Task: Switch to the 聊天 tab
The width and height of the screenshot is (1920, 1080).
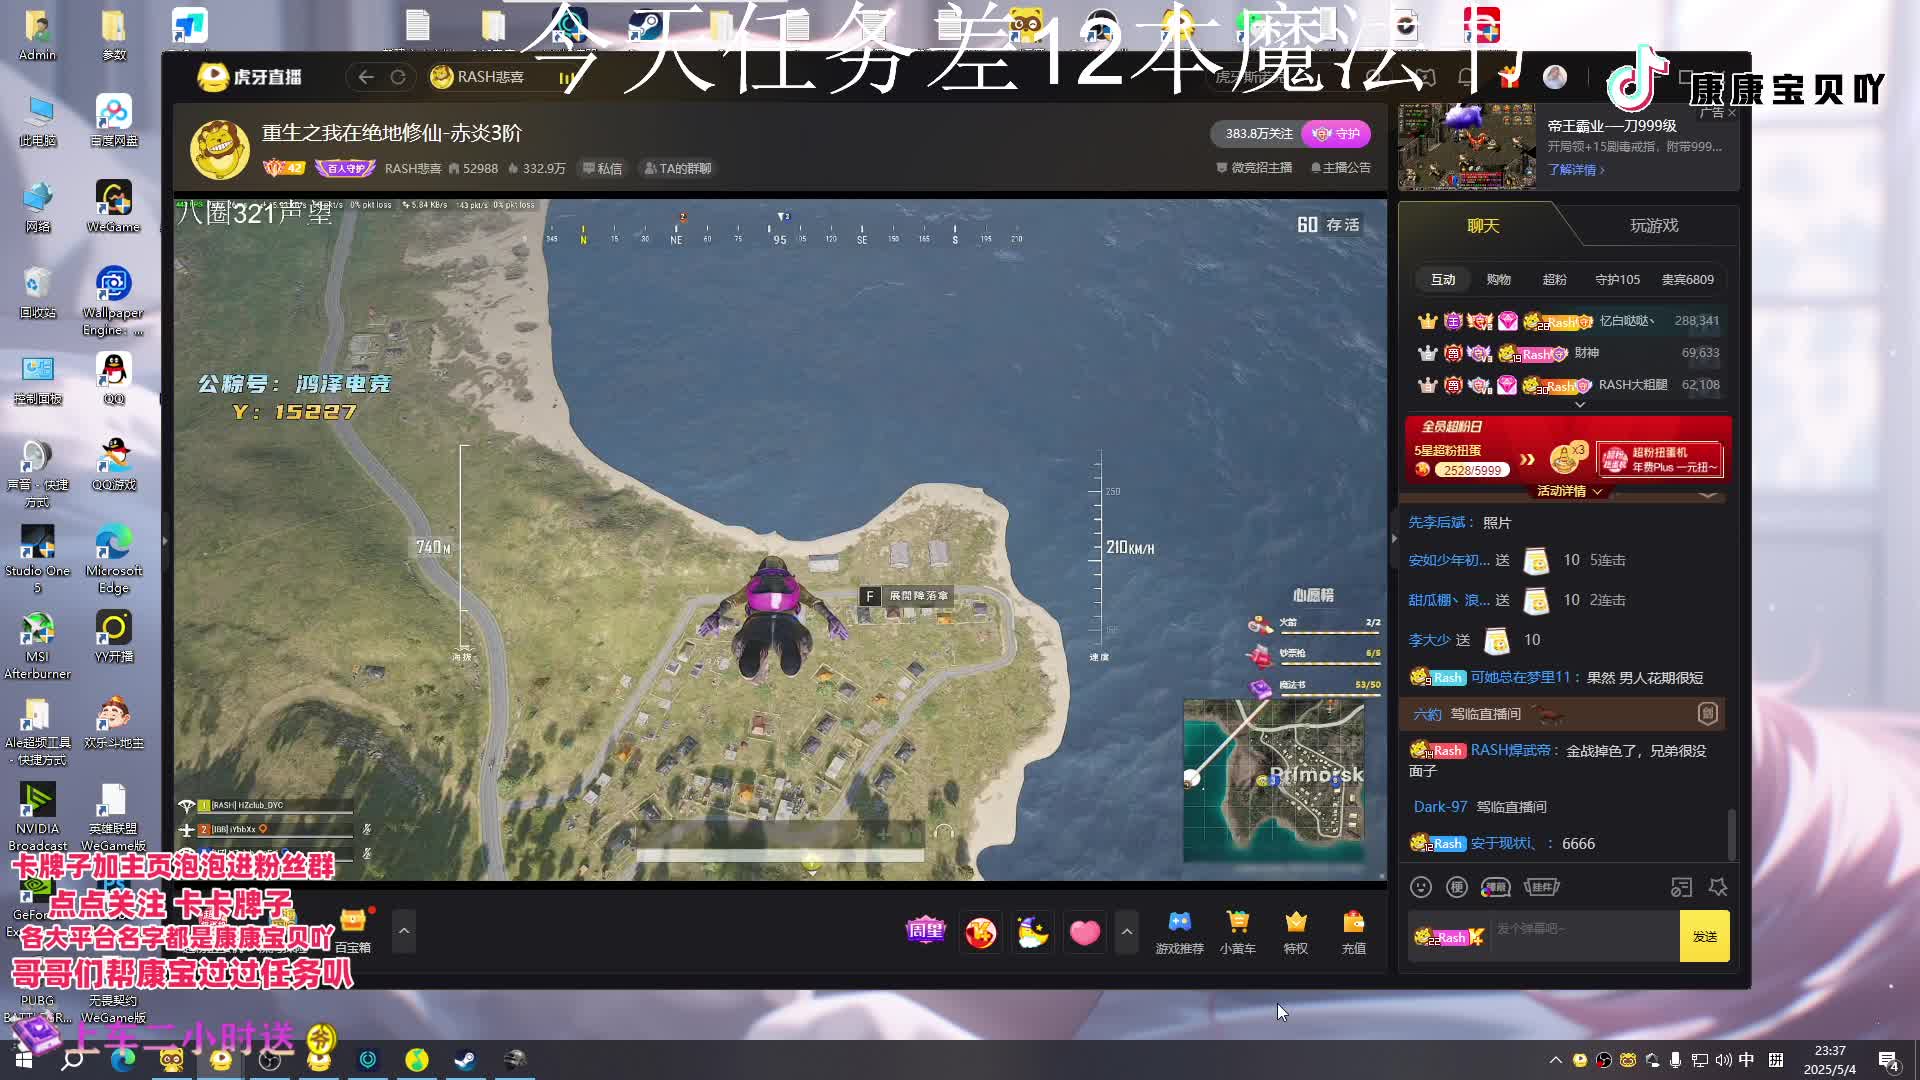Action: 1483,226
